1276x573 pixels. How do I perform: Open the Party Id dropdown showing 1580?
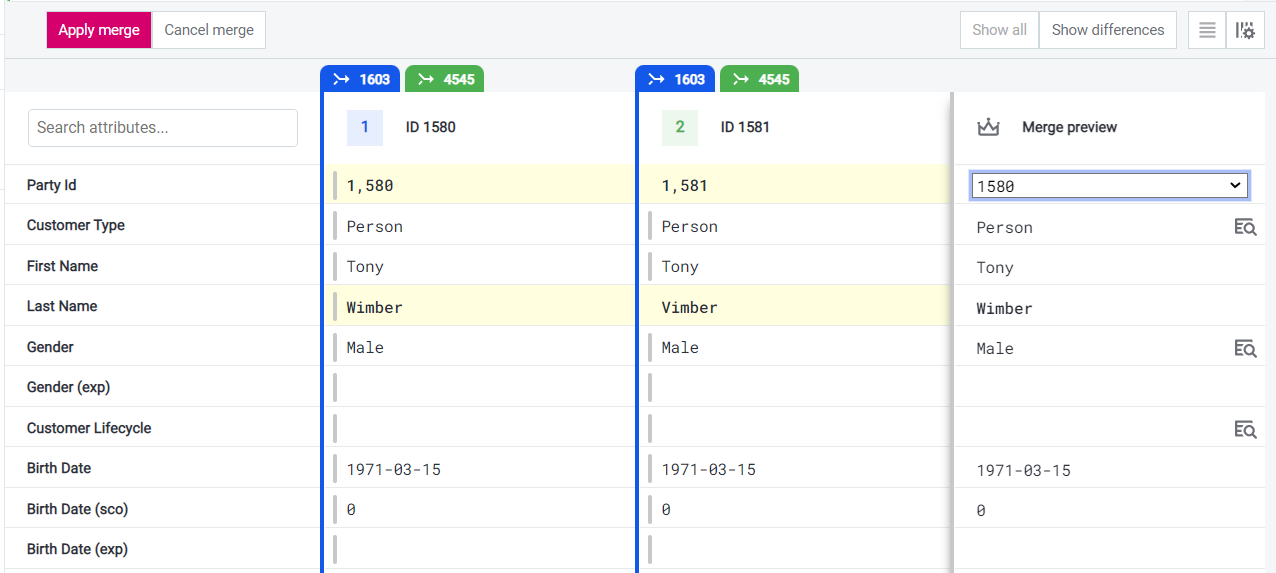point(1109,185)
